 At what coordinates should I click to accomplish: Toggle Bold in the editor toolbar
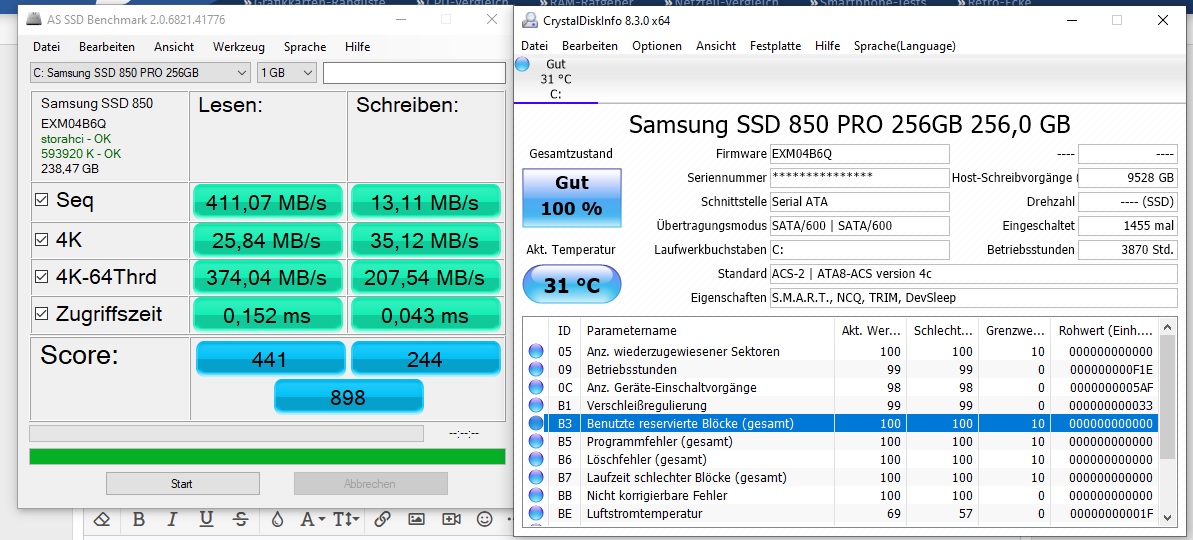pos(138,519)
